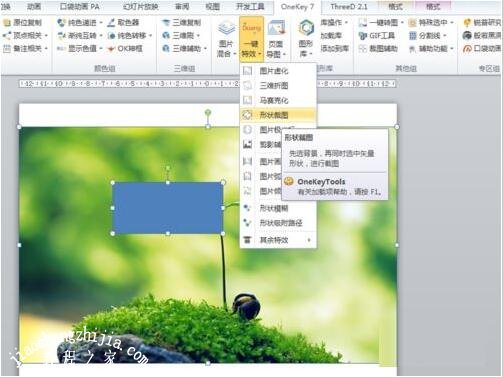Screen dimensions: 503x378
Task: Open the 顶点相关 dropdown
Action: pos(25,35)
